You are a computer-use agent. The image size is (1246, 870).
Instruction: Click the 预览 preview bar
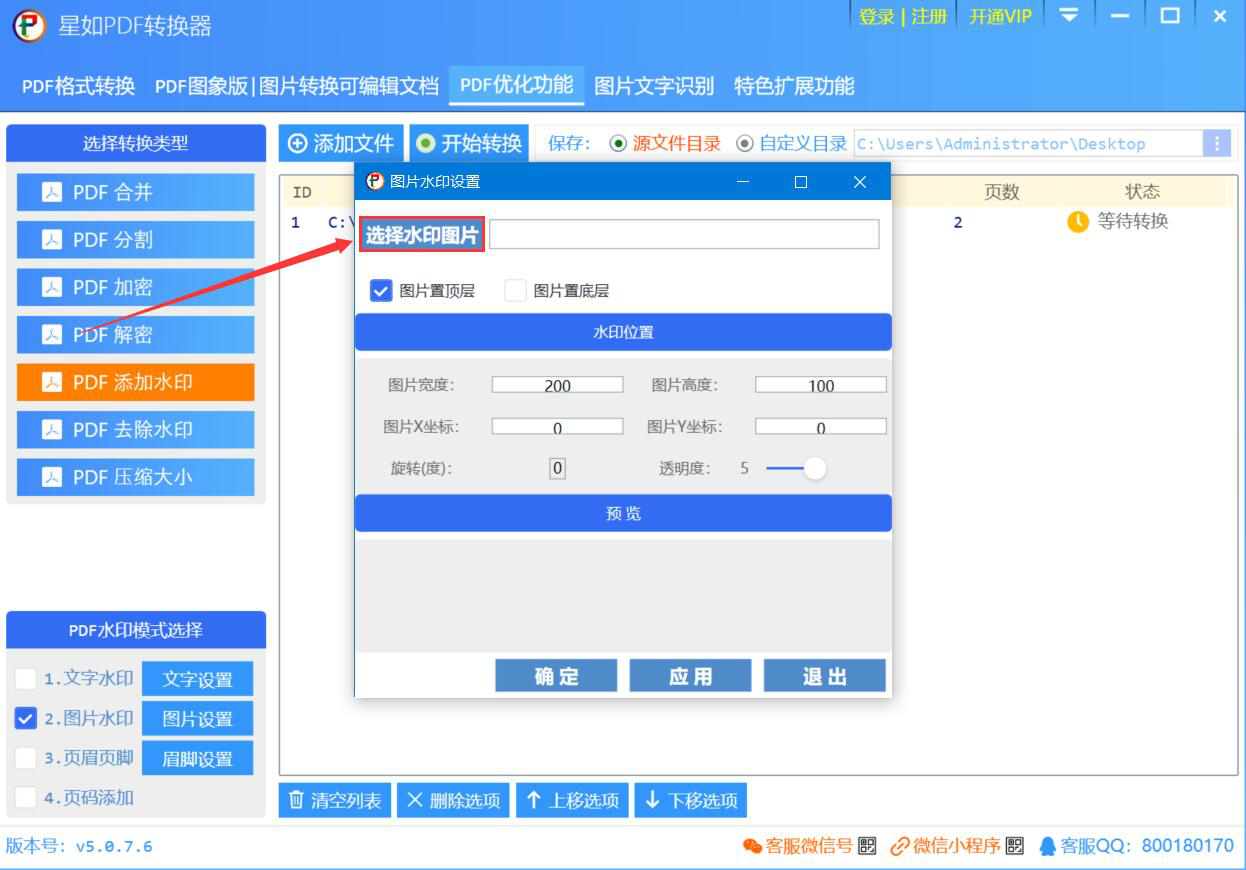click(x=623, y=513)
